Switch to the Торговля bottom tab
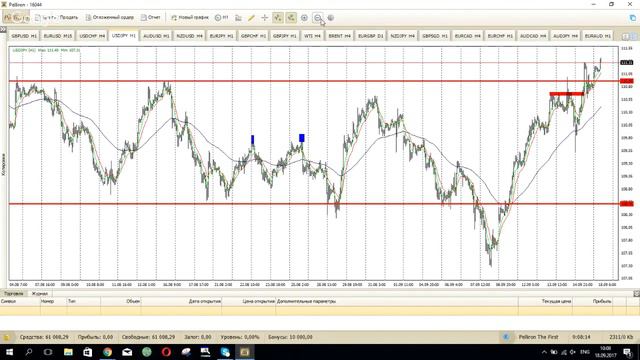The image size is (640, 360). [x=13, y=293]
